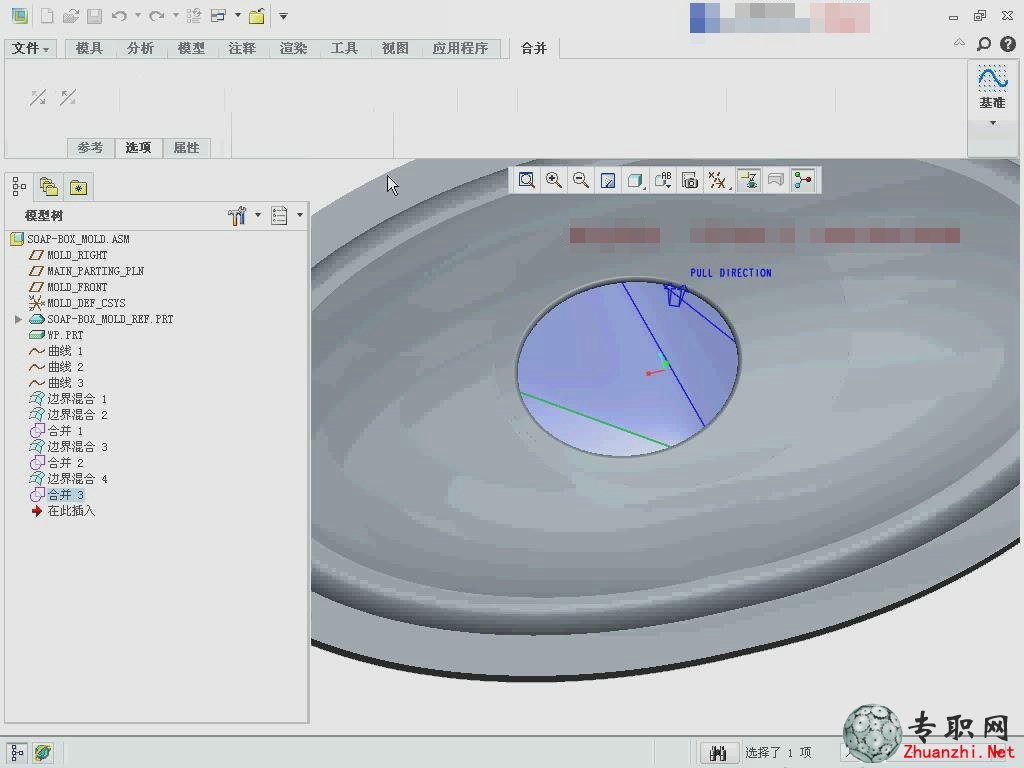Click the Windows switch icon
This screenshot has height=768, width=1024.
pyautogui.click(x=219, y=16)
